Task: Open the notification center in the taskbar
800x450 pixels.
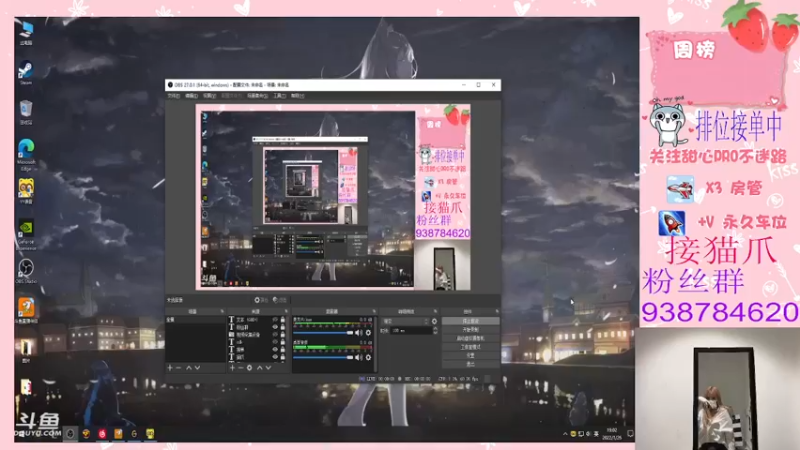Action: pos(631,434)
